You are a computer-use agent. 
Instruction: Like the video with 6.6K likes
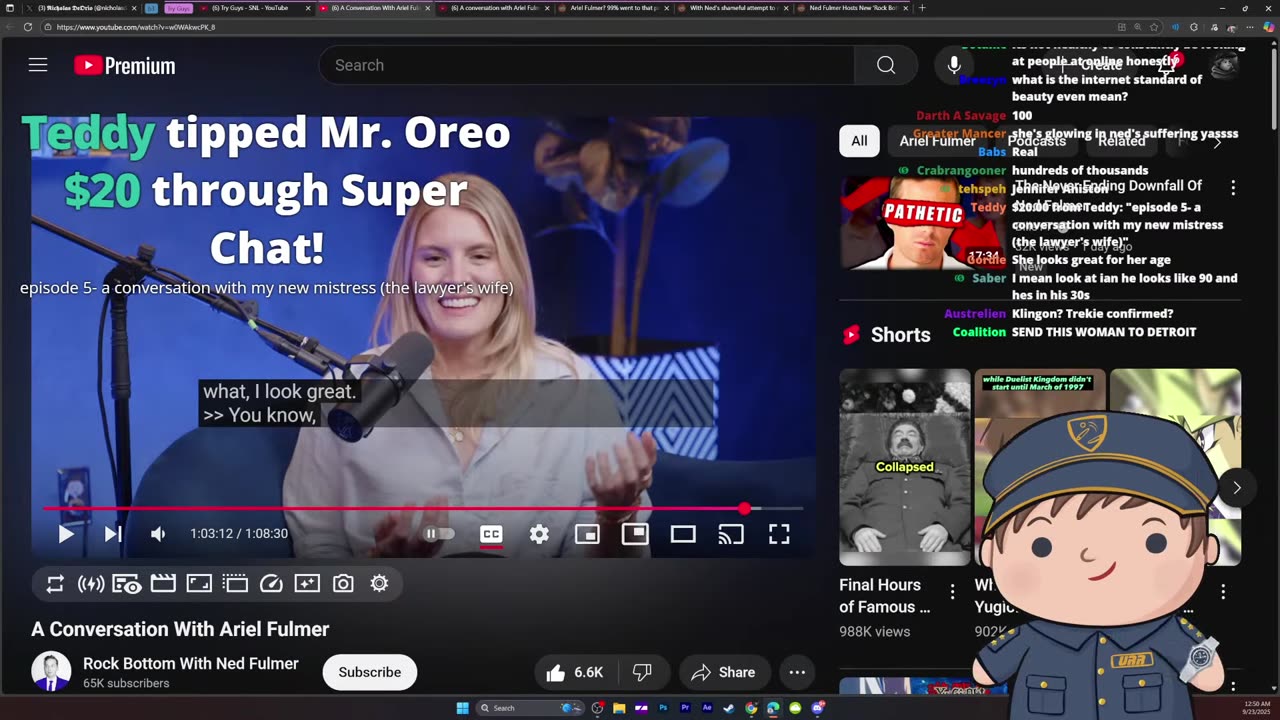pyautogui.click(x=575, y=672)
